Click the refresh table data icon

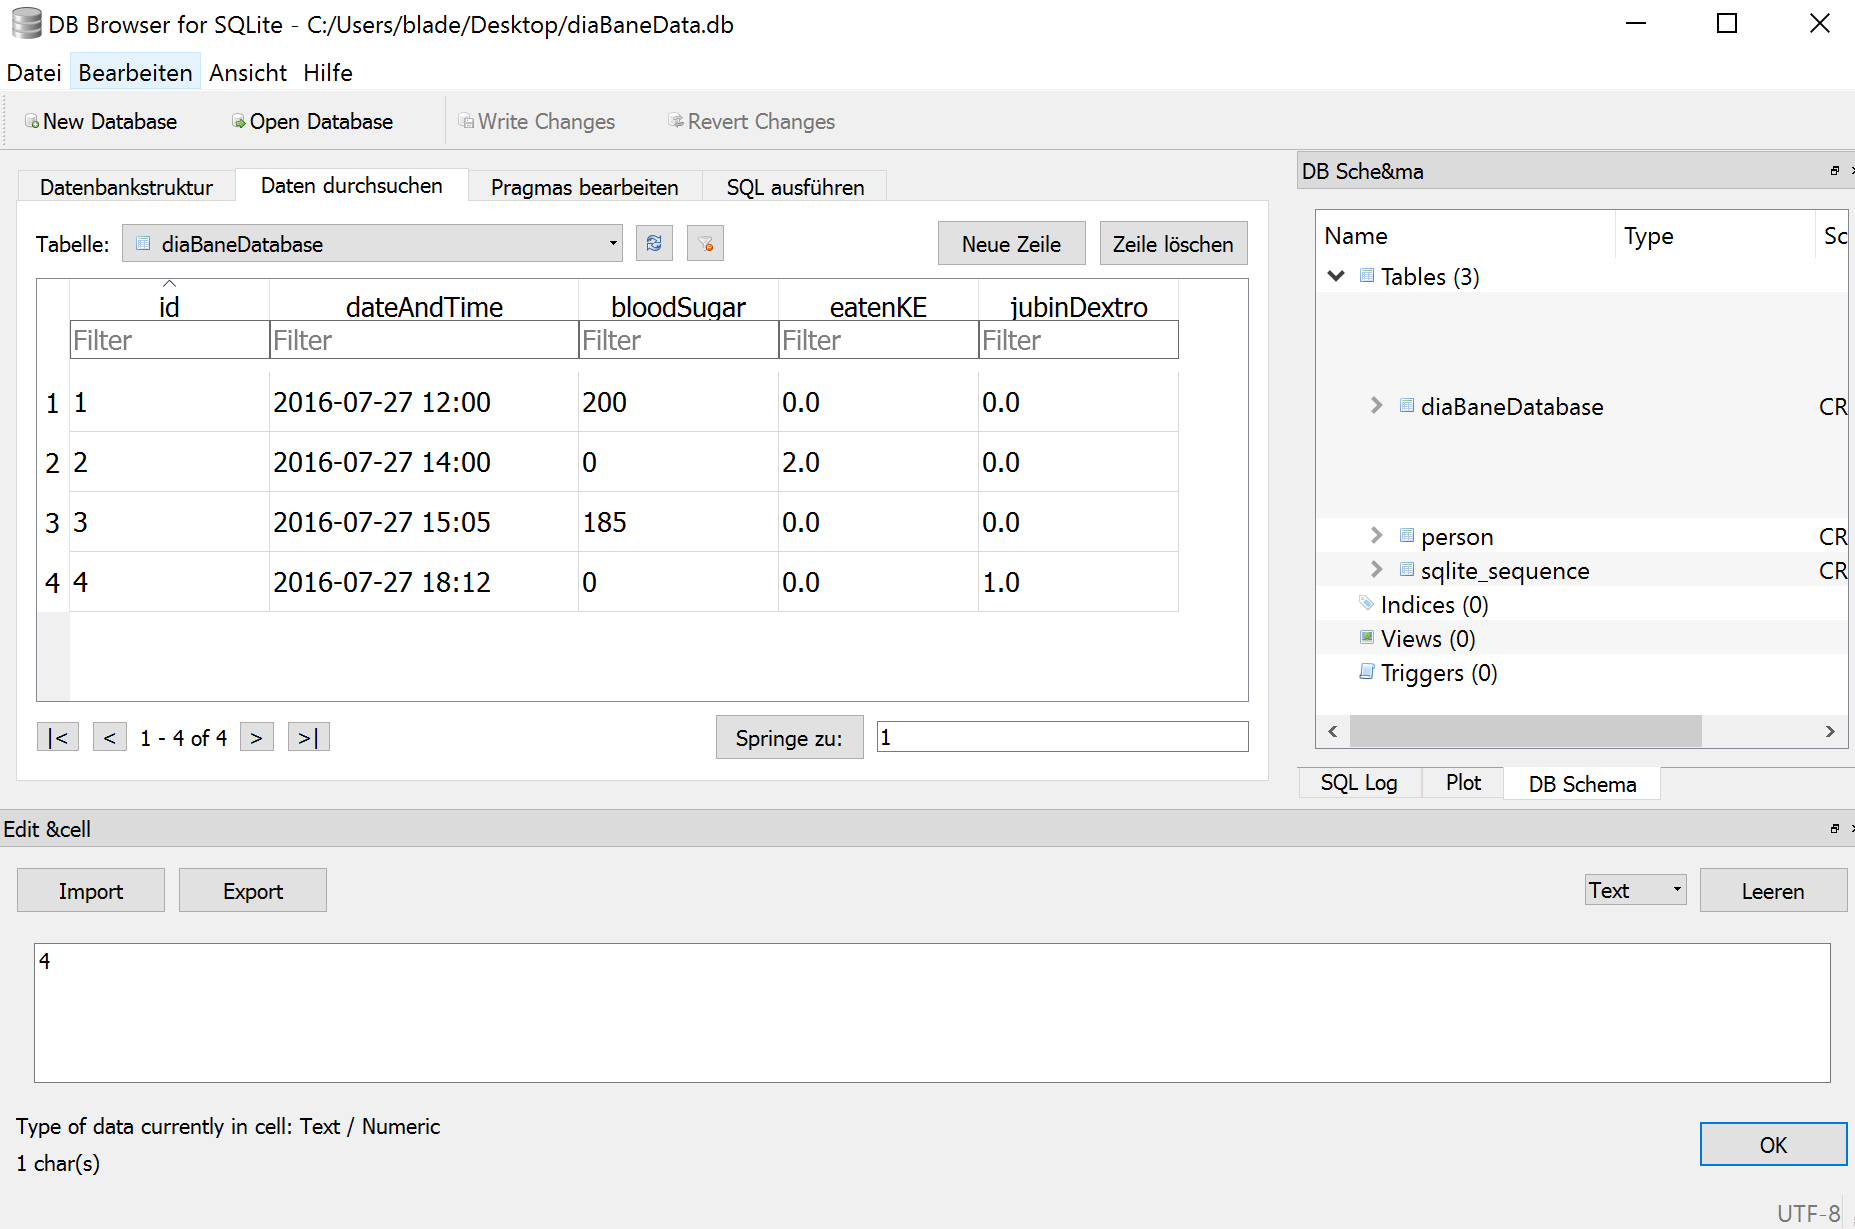[x=654, y=243]
